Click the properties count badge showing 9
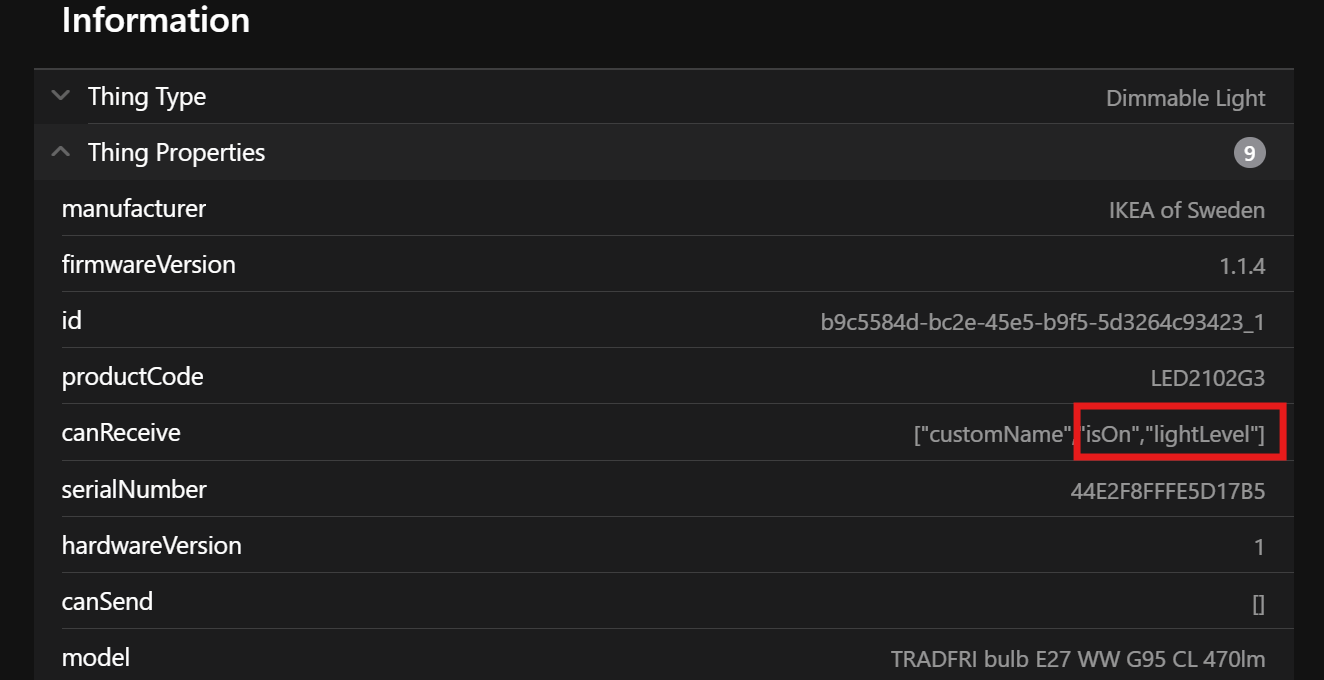Screen dimensions: 1324x680 pyautogui.click(x=1249, y=153)
